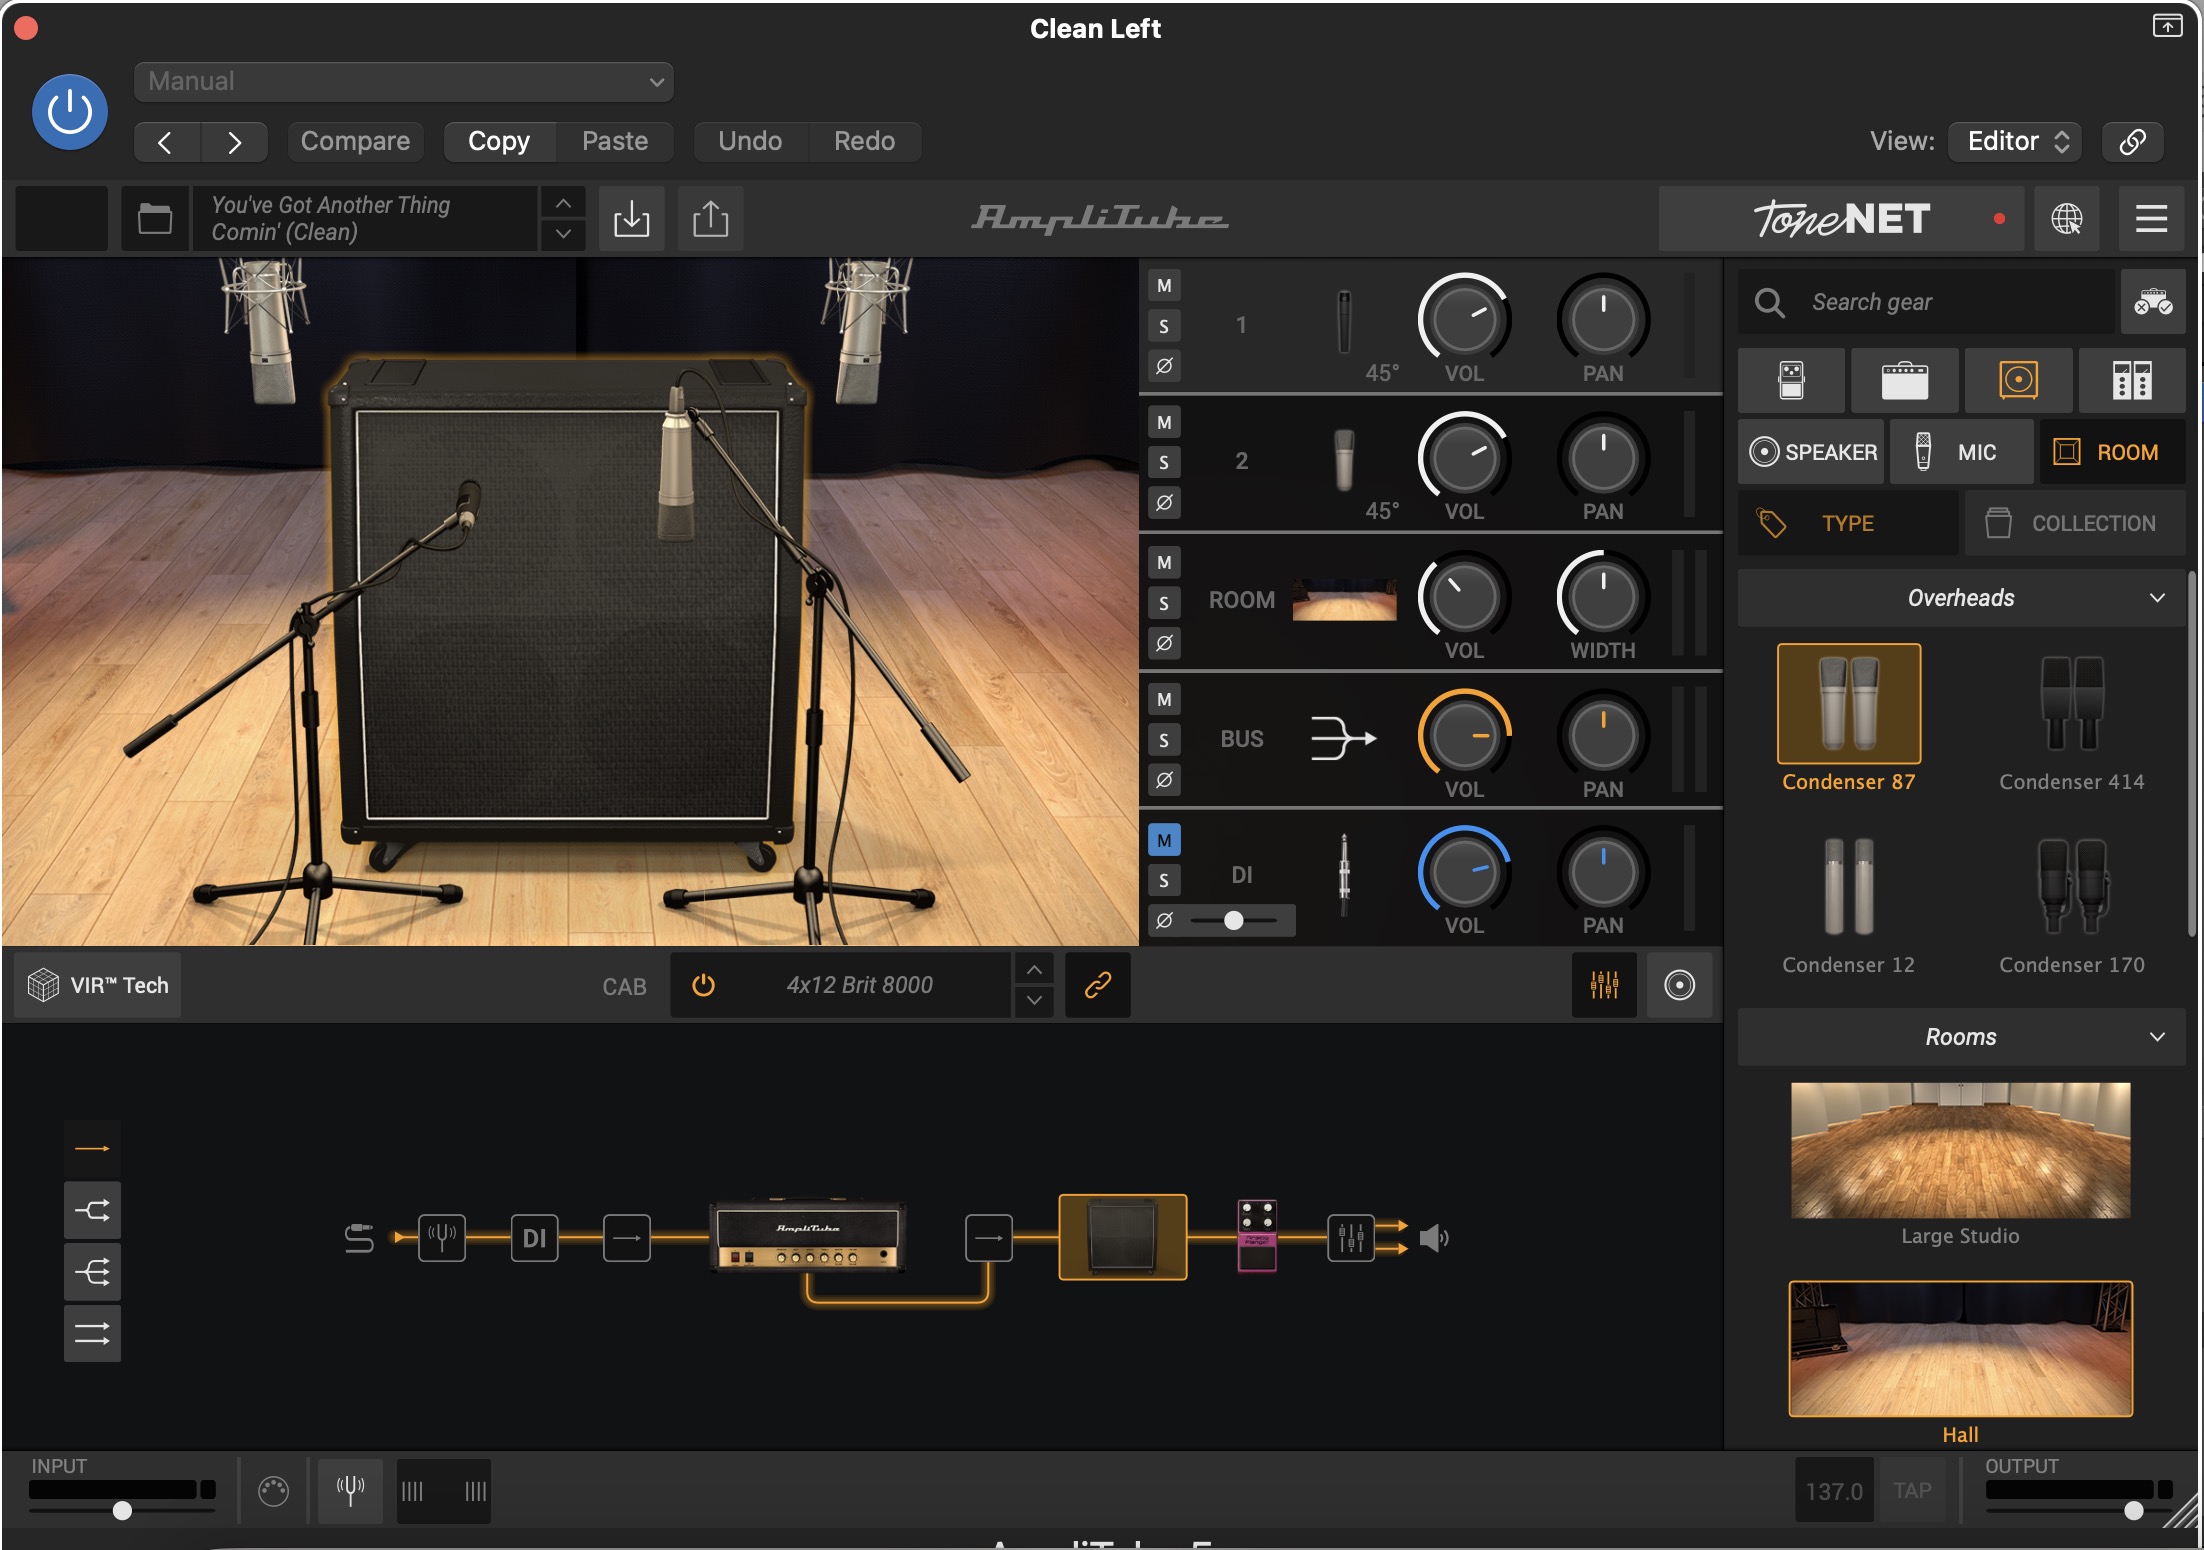Click the export preset share icon
Viewport: 2204px width, 1550px height.
(x=710, y=218)
